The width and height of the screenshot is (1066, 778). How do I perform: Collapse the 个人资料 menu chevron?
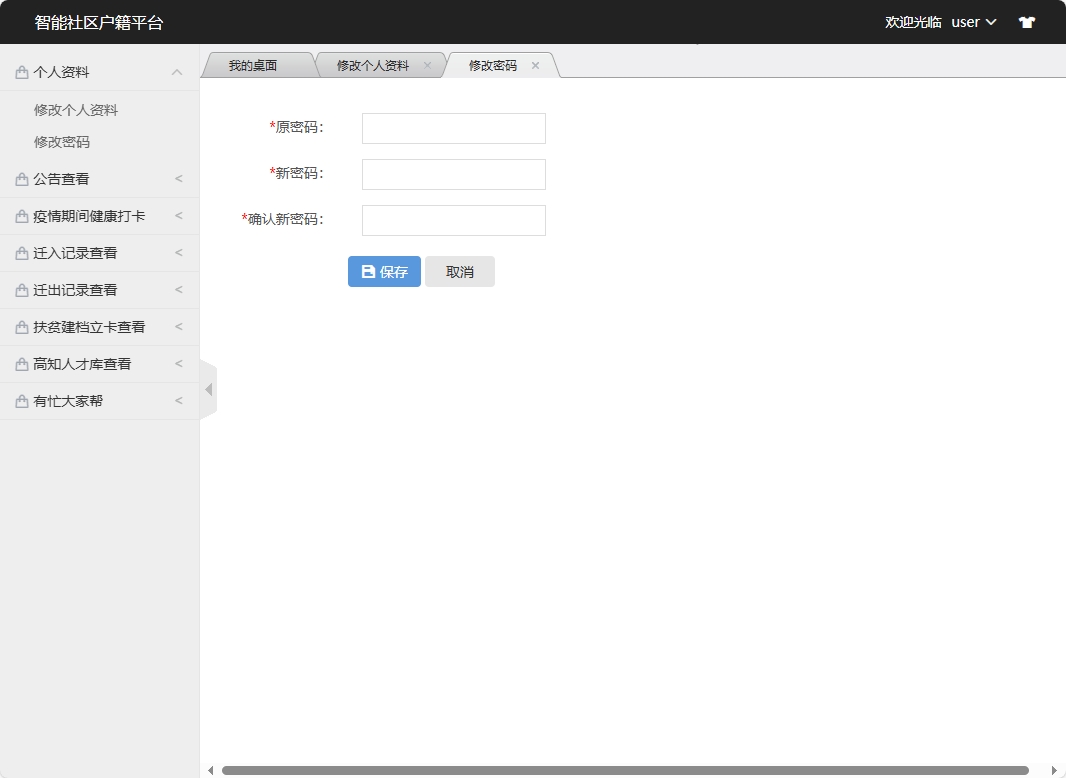pos(177,72)
